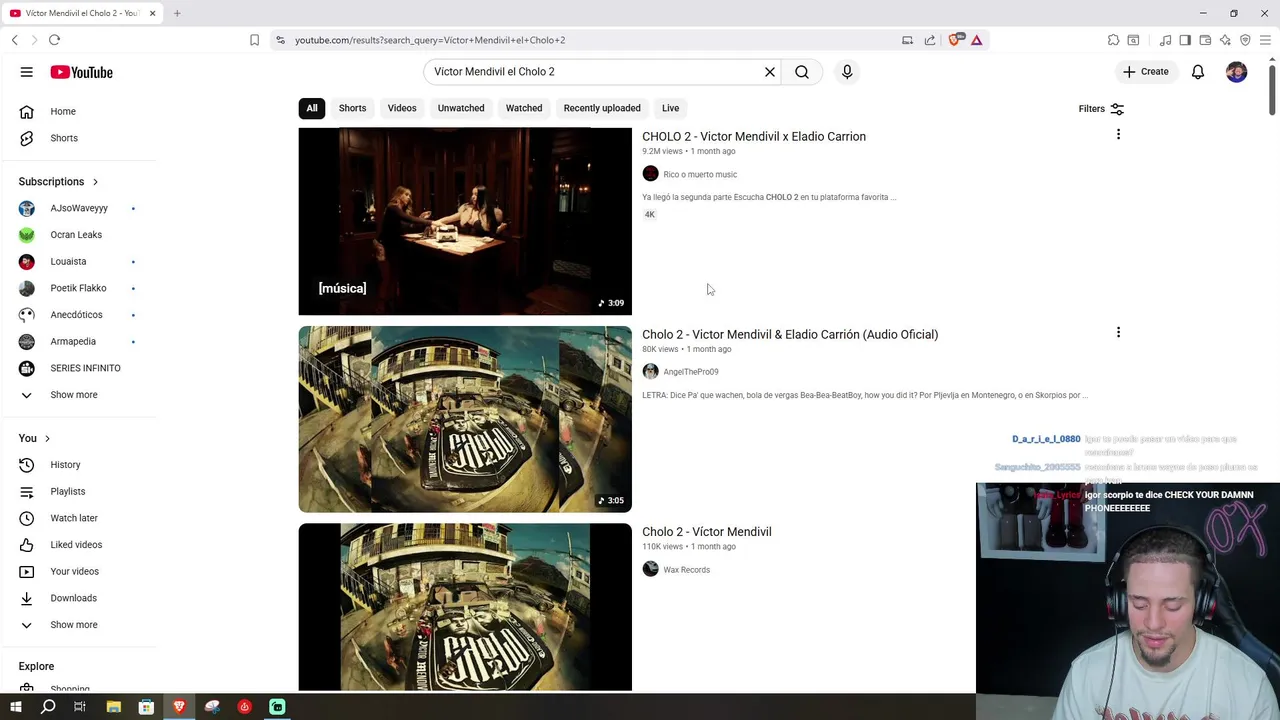Open Anecdóticos channel subscription
The image size is (1280, 720).
coord(78,315)
